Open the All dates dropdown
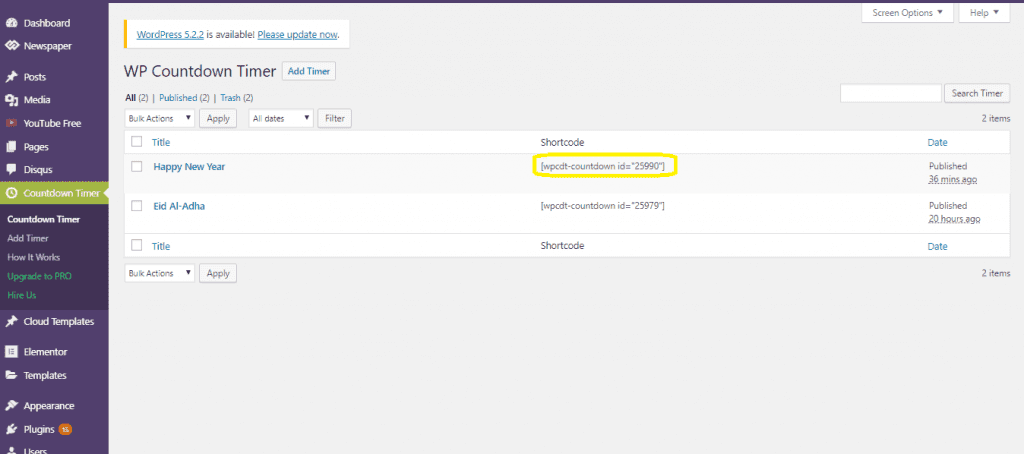1024x454 pixels. click(x=281, y=118)
